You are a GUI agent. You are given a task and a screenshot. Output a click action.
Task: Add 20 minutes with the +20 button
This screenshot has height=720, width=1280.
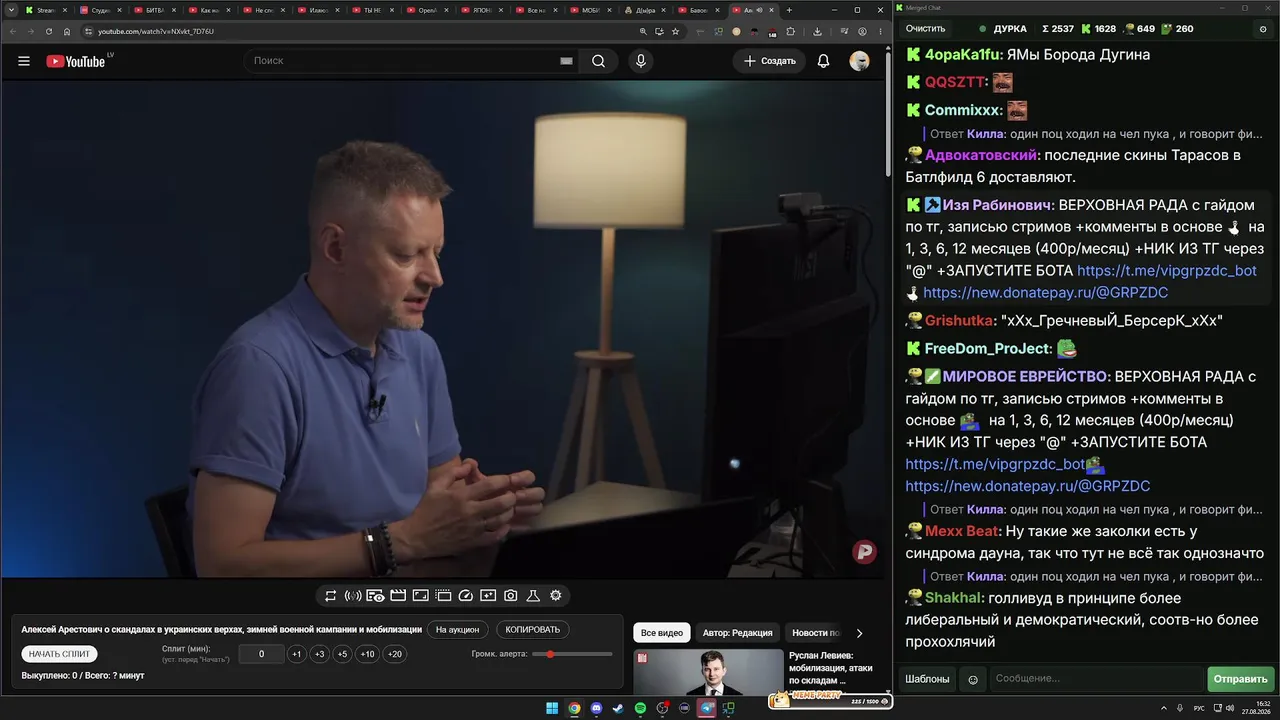[x=395, y=654]
